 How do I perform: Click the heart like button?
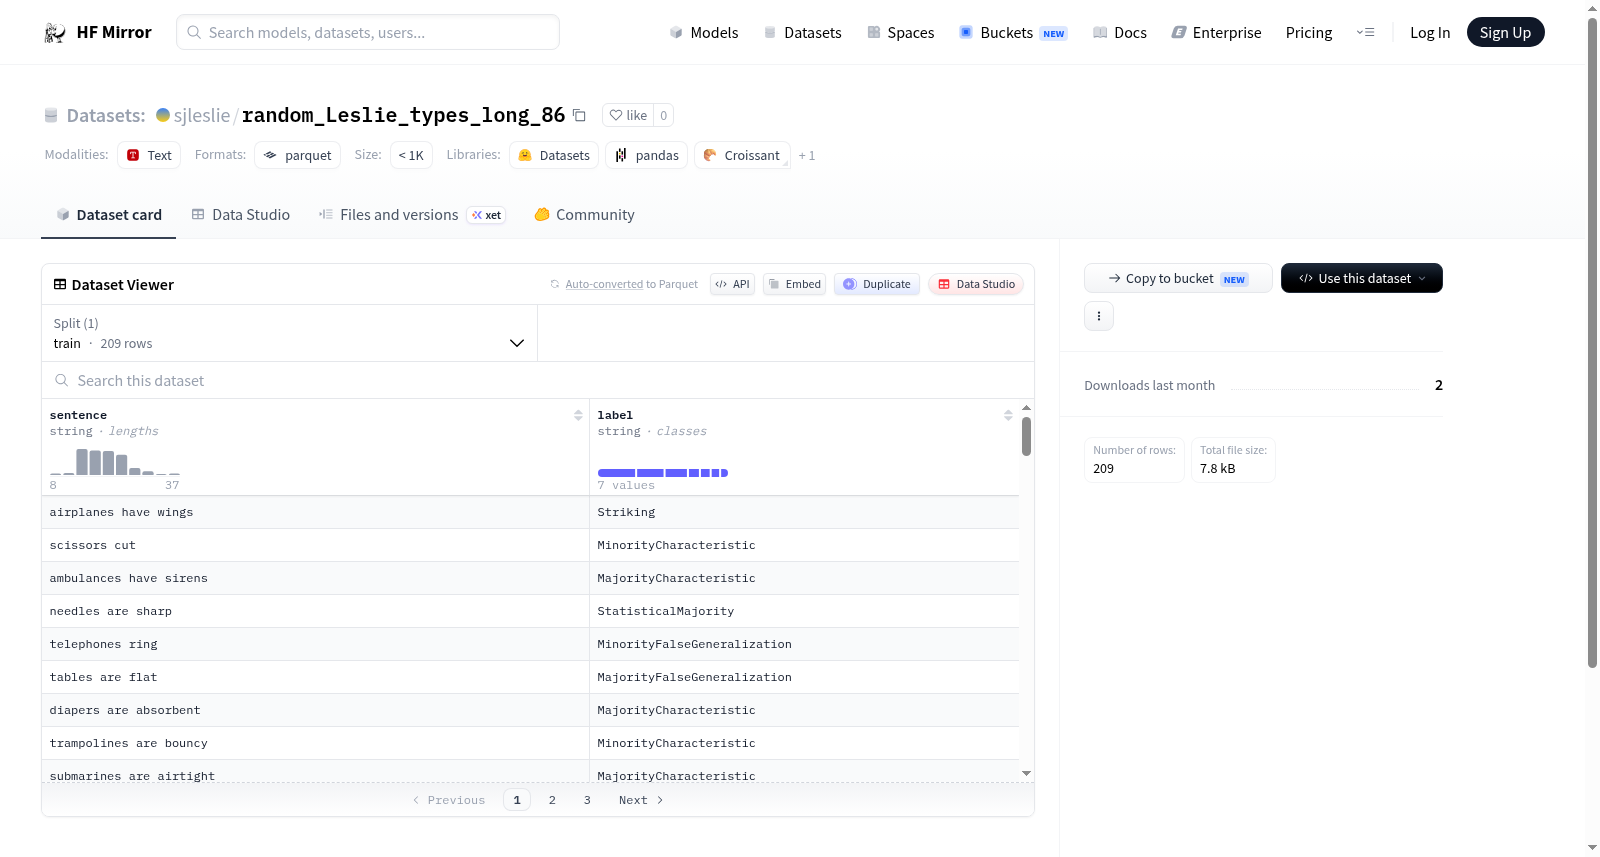628,115
